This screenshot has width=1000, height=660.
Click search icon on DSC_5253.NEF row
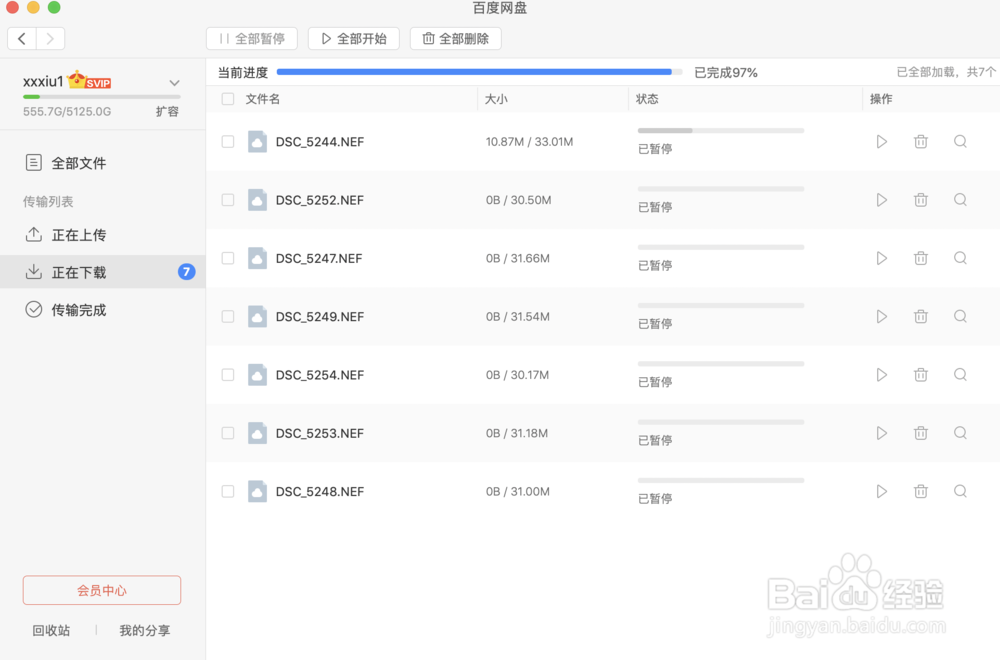(x=960, y=434)
